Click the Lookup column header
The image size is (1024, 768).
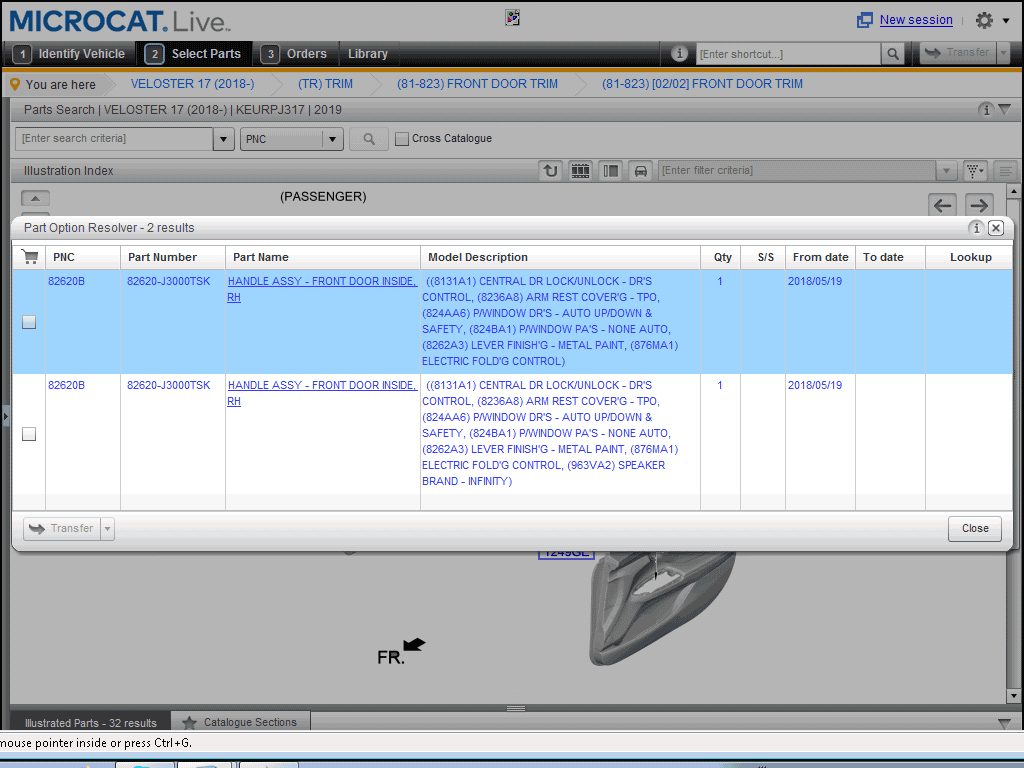pyautogui.click(x=970, y=257)
